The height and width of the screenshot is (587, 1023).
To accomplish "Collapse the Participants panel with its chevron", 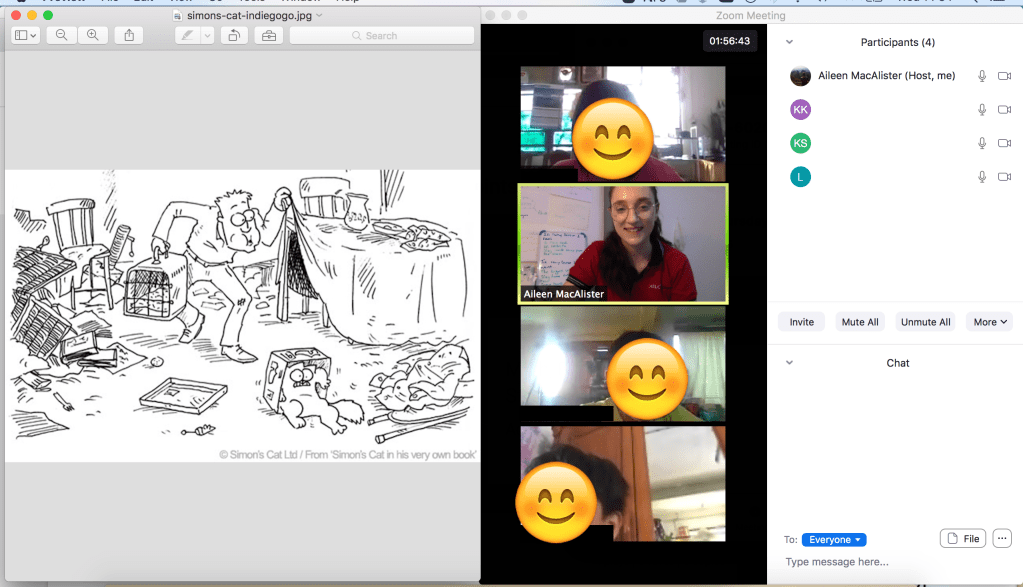I will tap(789, 42).
